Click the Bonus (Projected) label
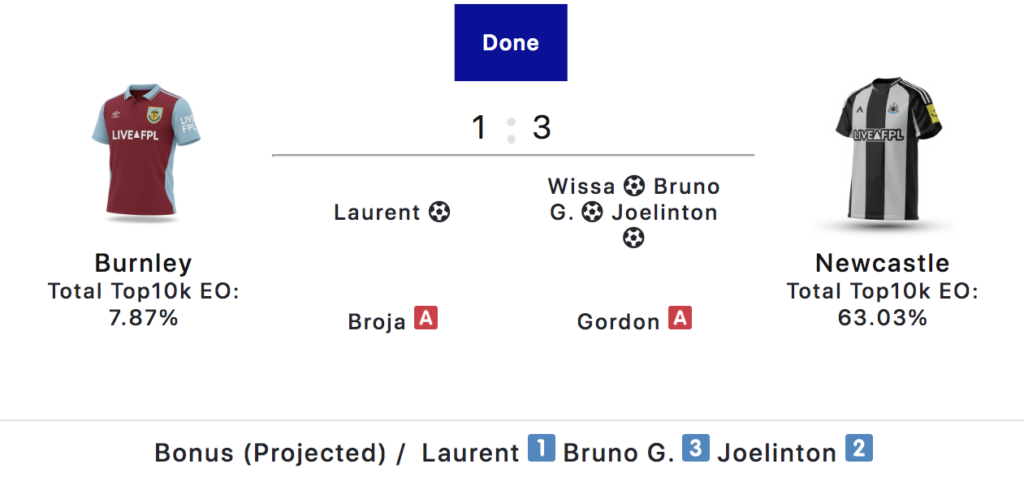This screenshot has width=1024, height=477. [x=270, y=453]
